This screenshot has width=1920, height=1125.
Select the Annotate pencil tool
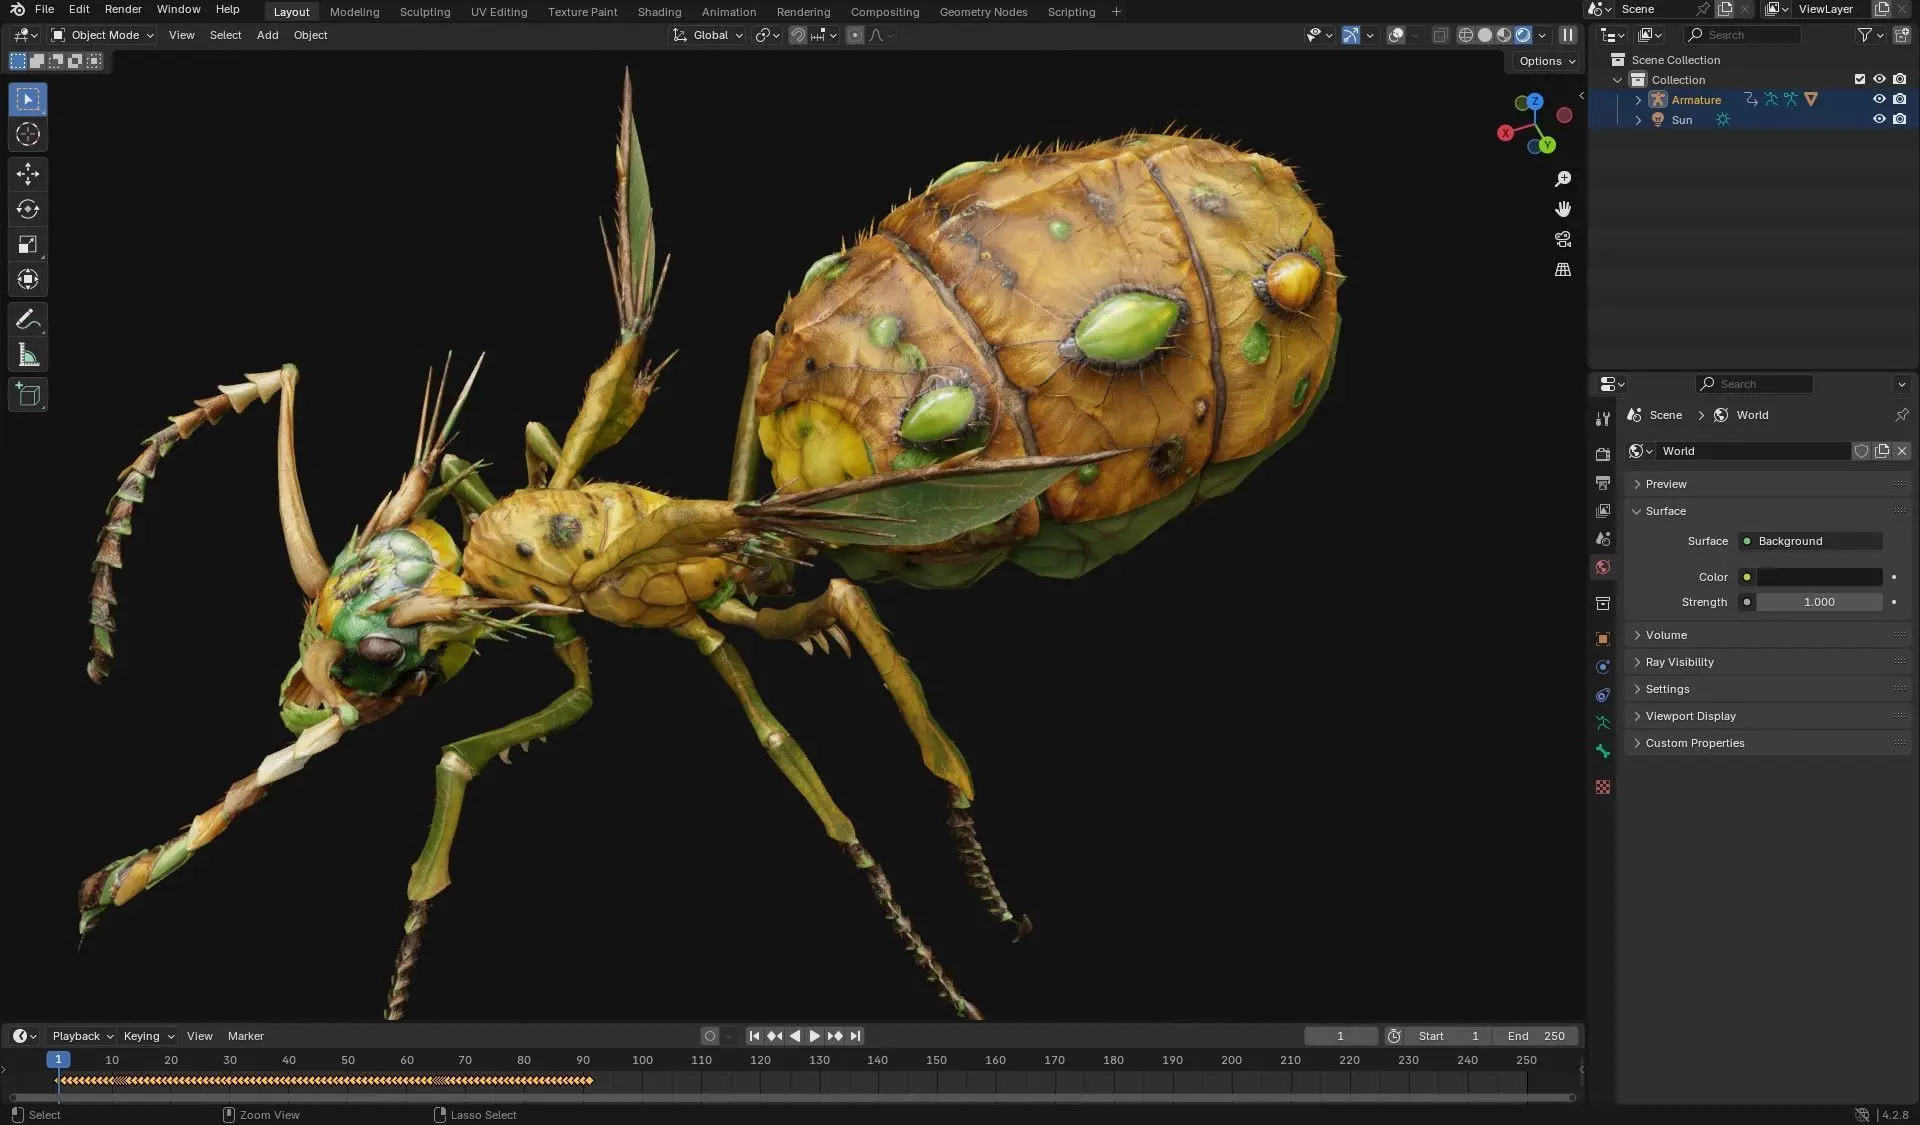28,320
